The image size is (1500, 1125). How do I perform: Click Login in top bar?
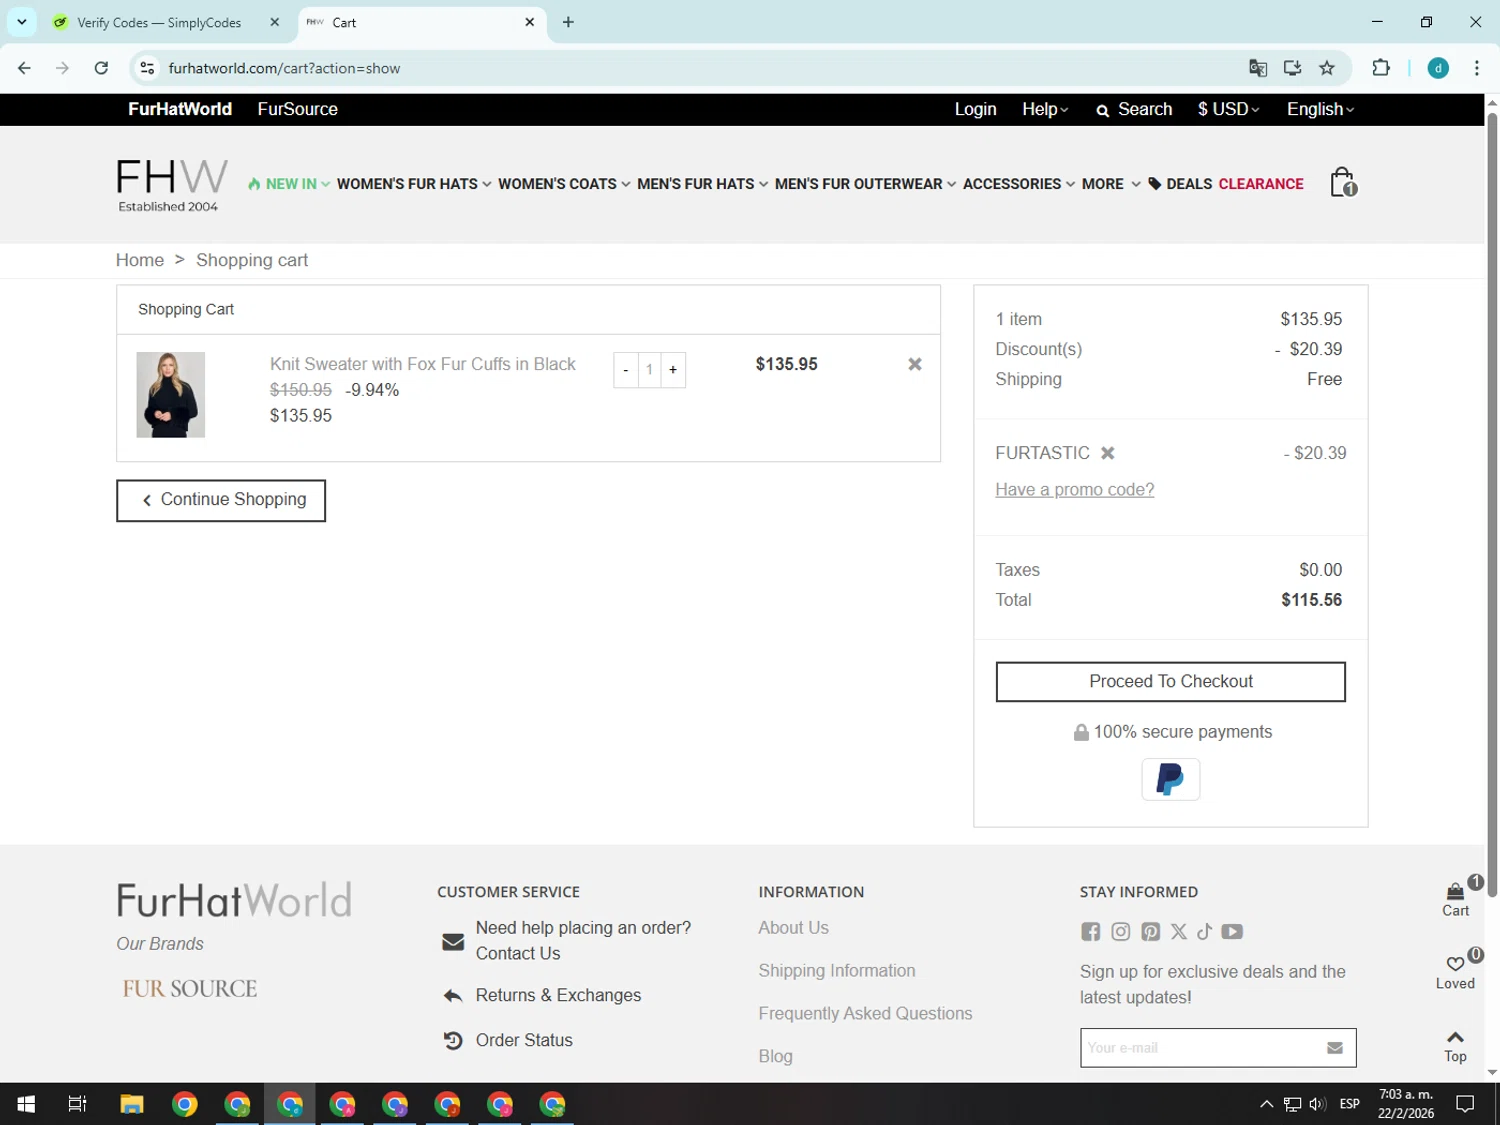click(975, 109)
